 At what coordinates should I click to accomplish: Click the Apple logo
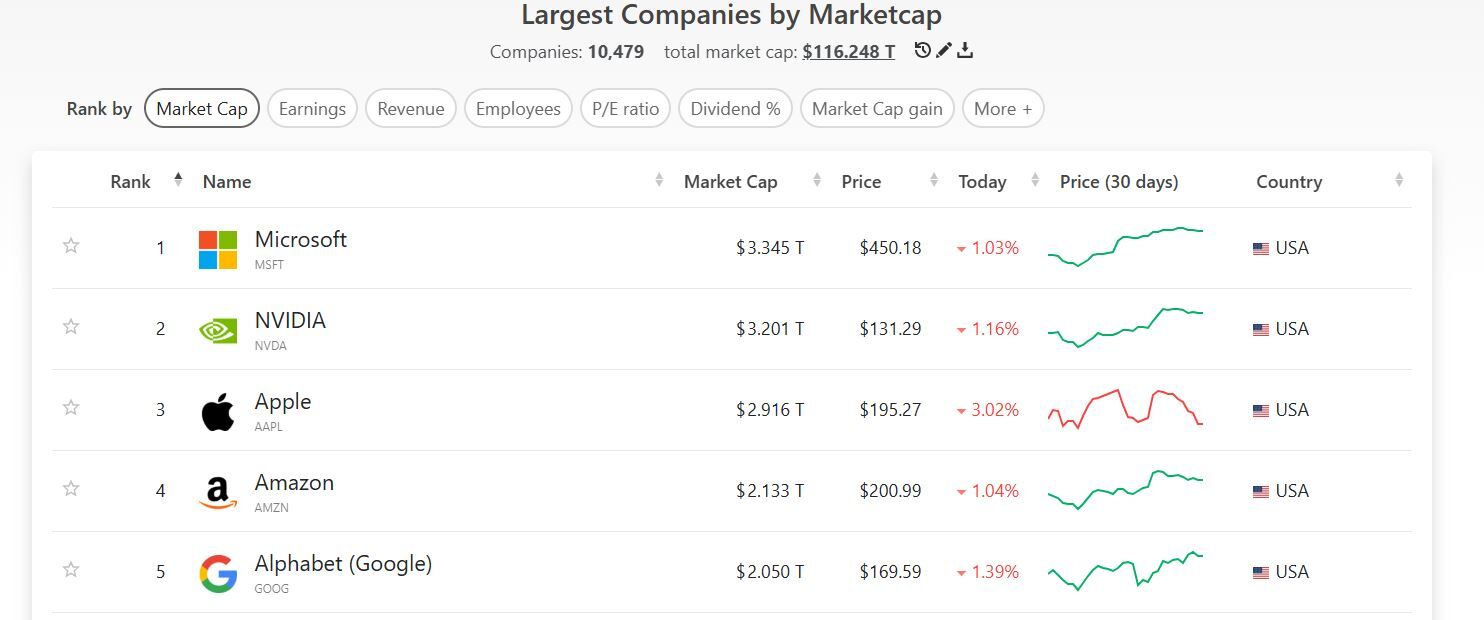pos(218,411)
